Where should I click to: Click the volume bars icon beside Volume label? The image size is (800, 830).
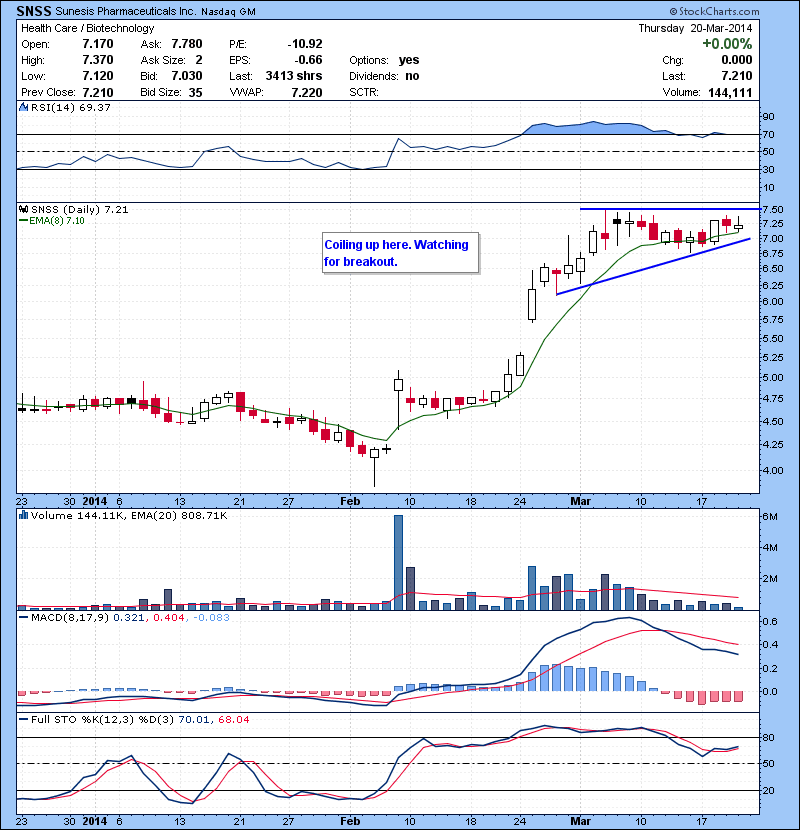point(23,515)
